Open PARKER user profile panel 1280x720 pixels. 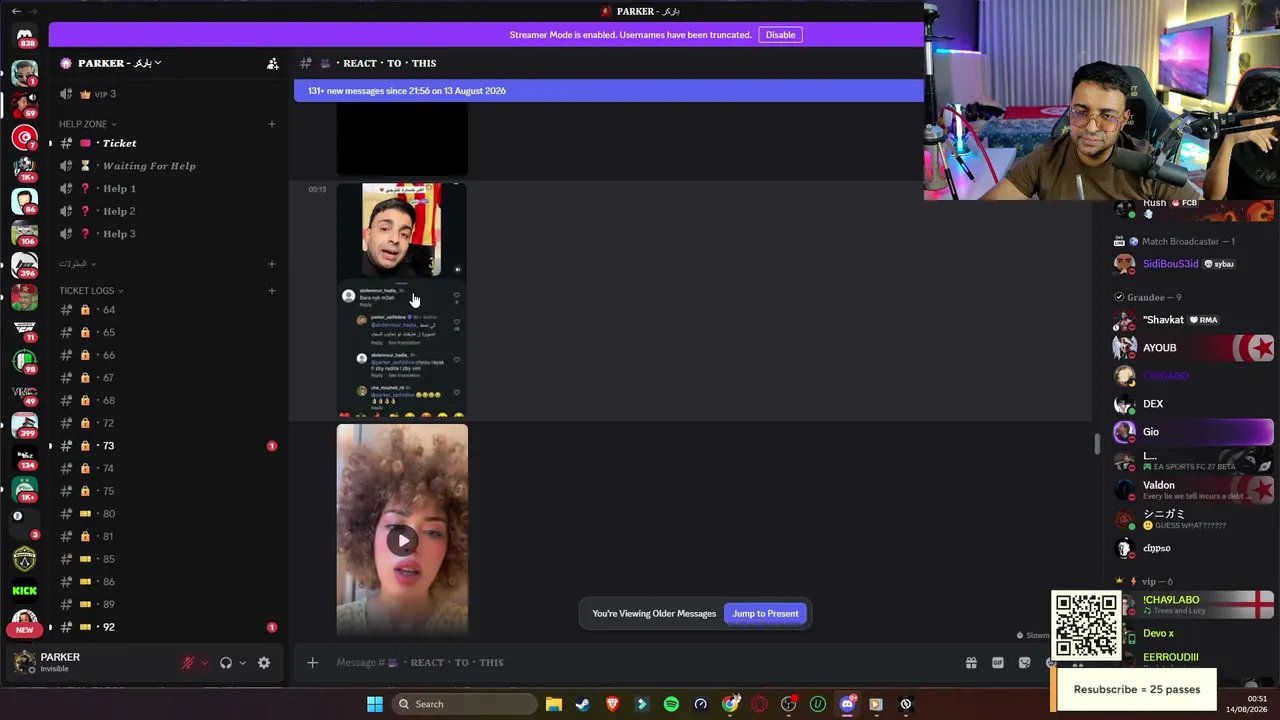[92, 662]
